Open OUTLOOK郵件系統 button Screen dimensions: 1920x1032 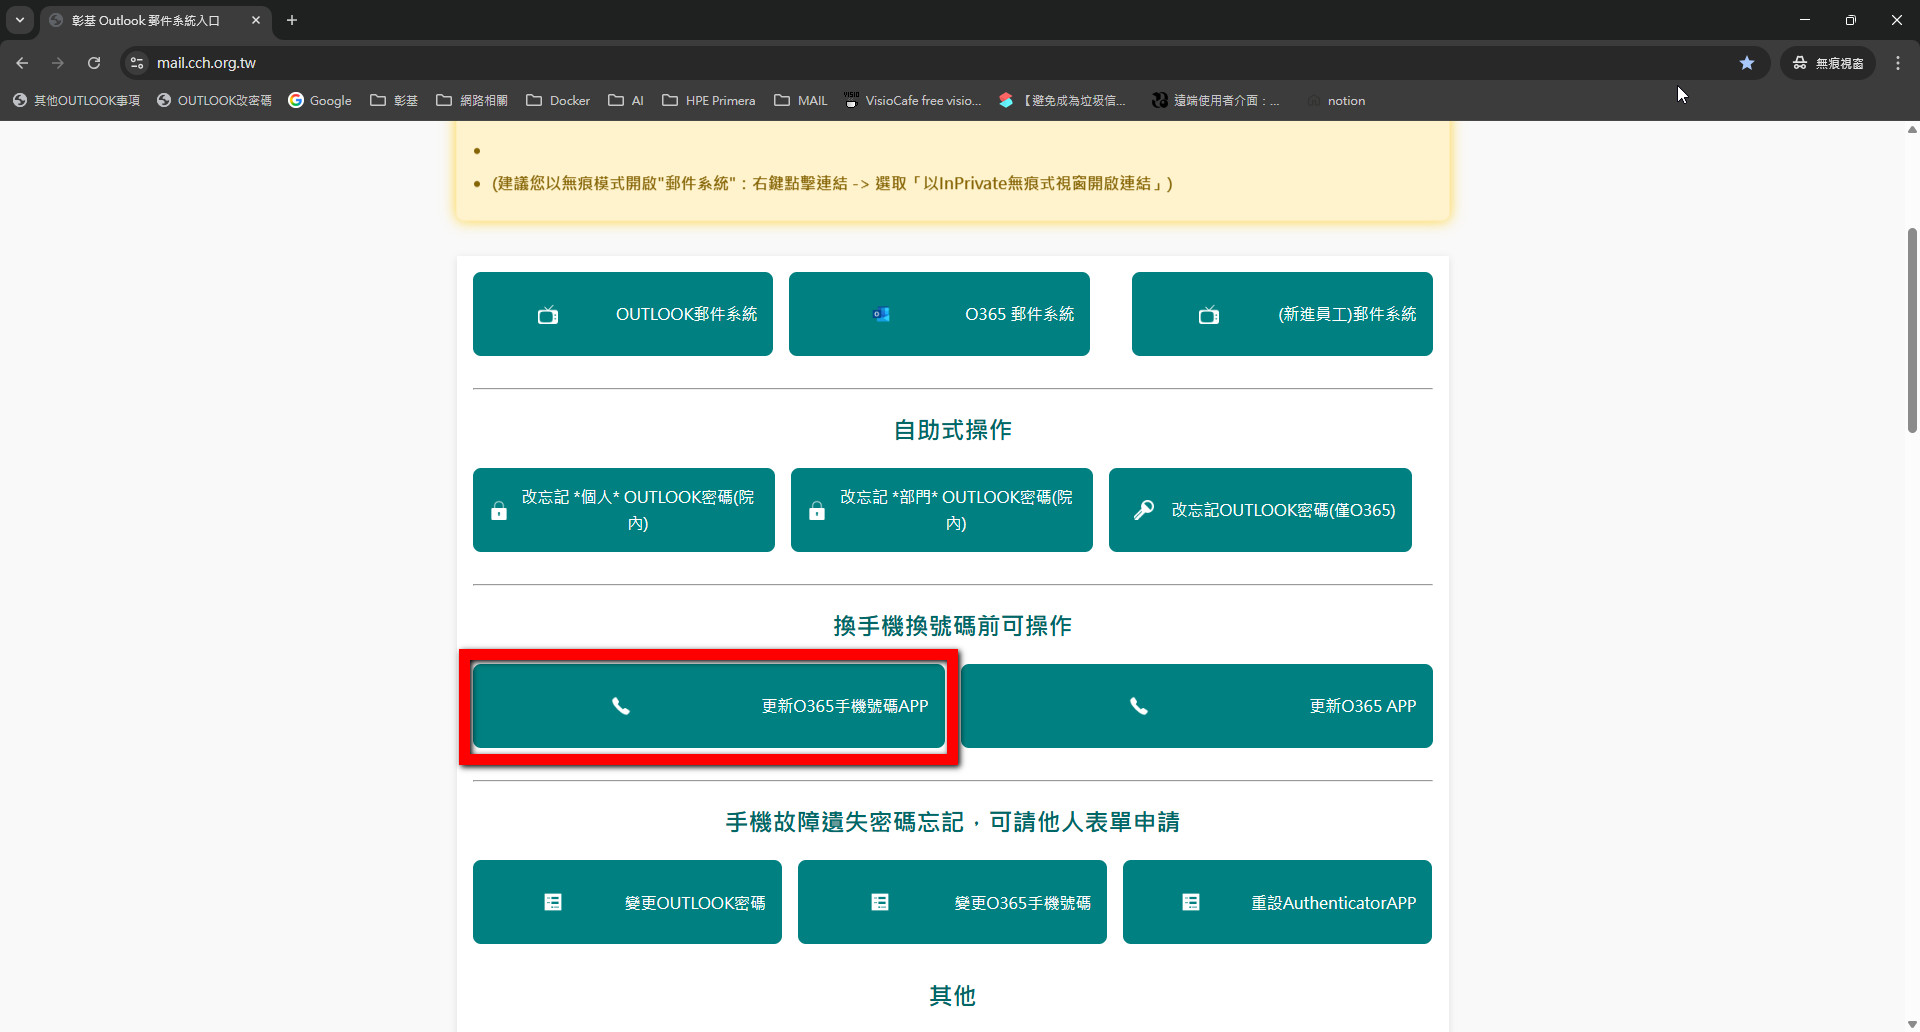point(622,314)
